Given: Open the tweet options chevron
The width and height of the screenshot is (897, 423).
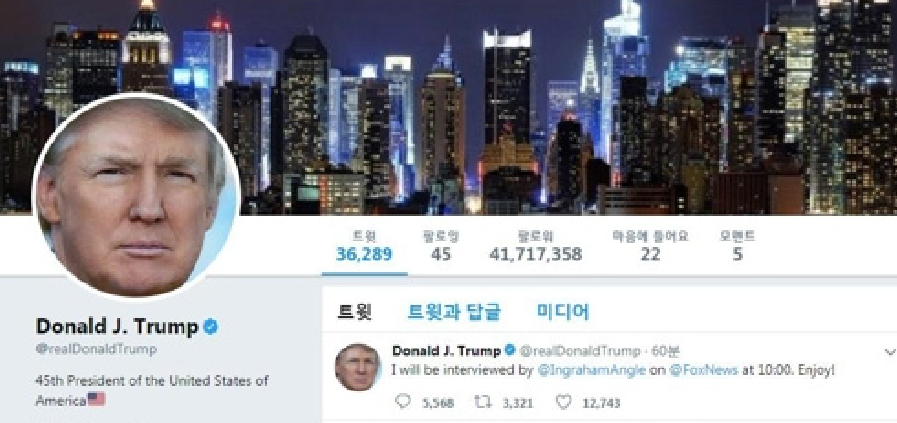Looking at the screenshot, I should (x=890, y=351).
